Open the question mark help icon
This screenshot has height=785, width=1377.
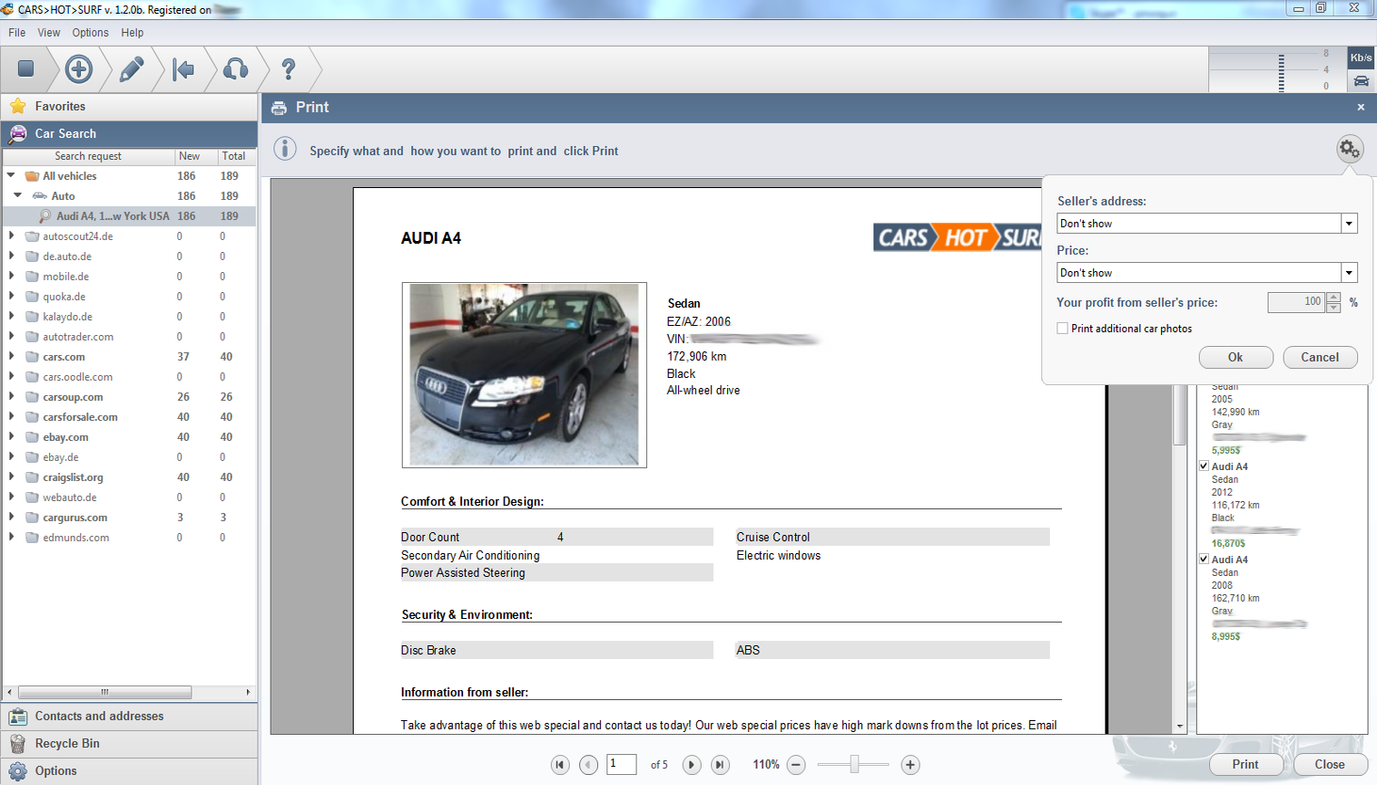point(288,69)
